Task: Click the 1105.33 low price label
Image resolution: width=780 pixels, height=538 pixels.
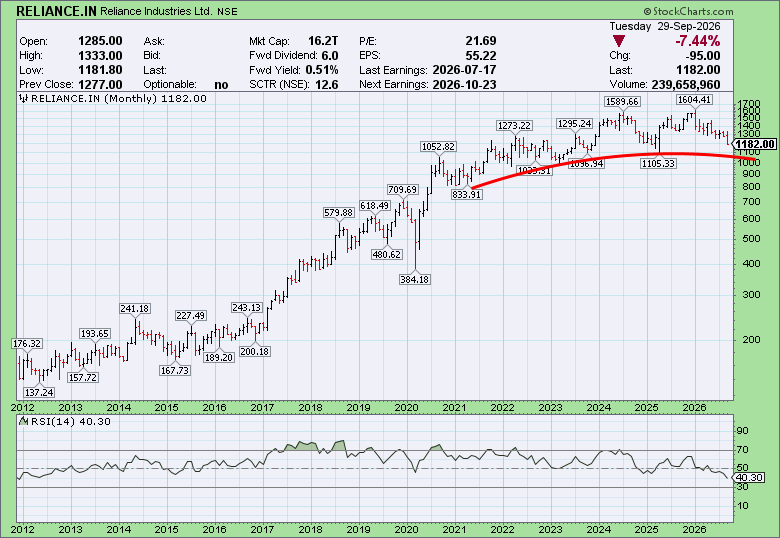Action: point(658,163)
